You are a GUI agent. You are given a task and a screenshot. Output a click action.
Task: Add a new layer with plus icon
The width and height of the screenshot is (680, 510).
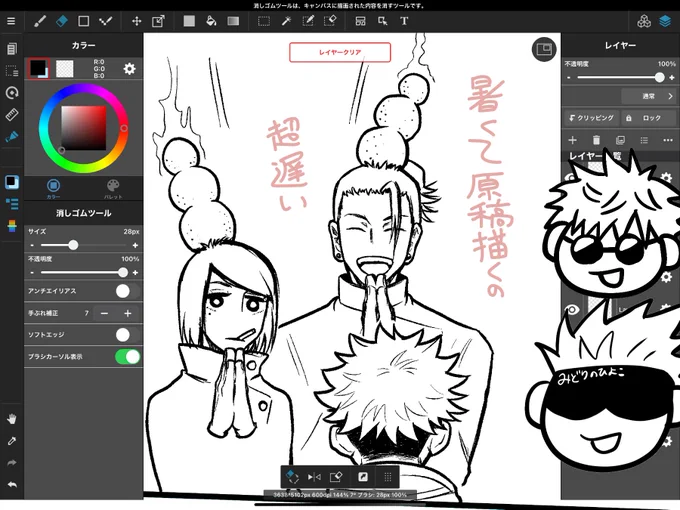click(572, 140)
